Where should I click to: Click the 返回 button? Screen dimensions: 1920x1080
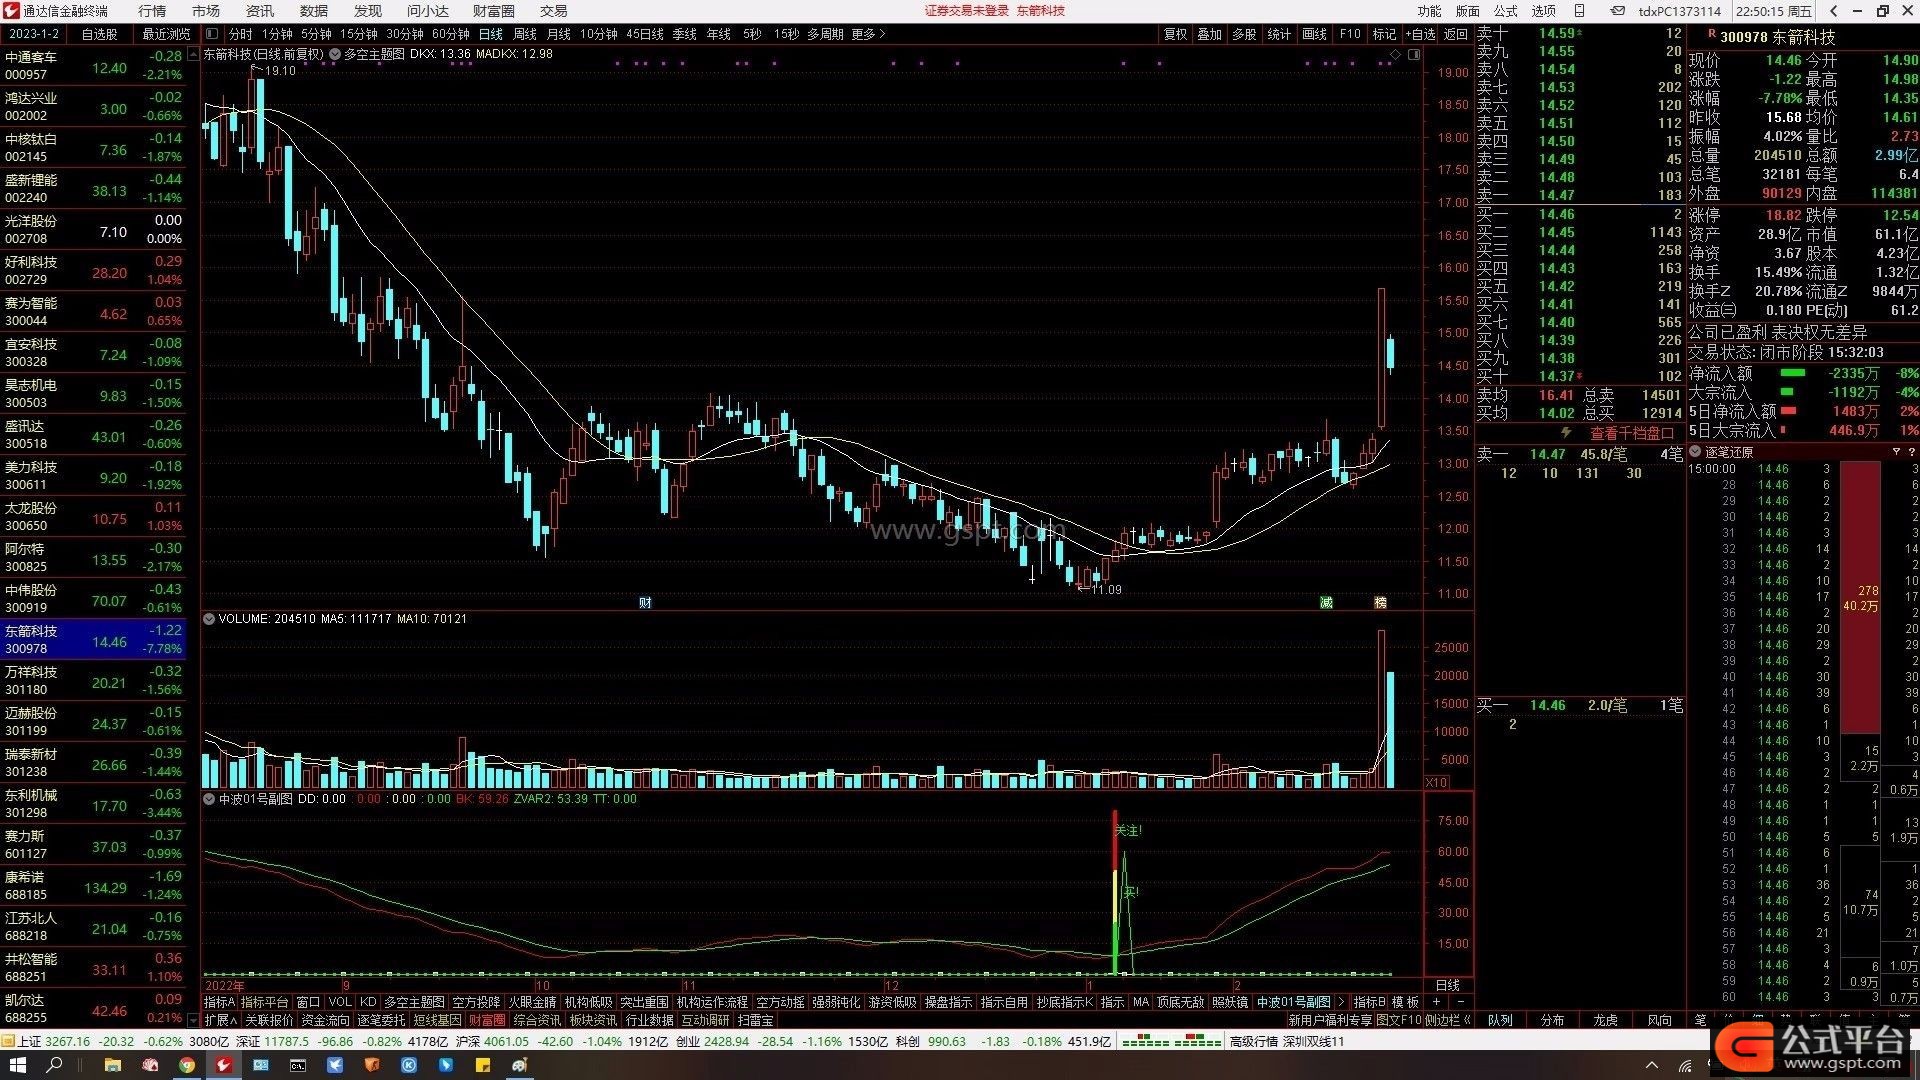[1456, 34]
